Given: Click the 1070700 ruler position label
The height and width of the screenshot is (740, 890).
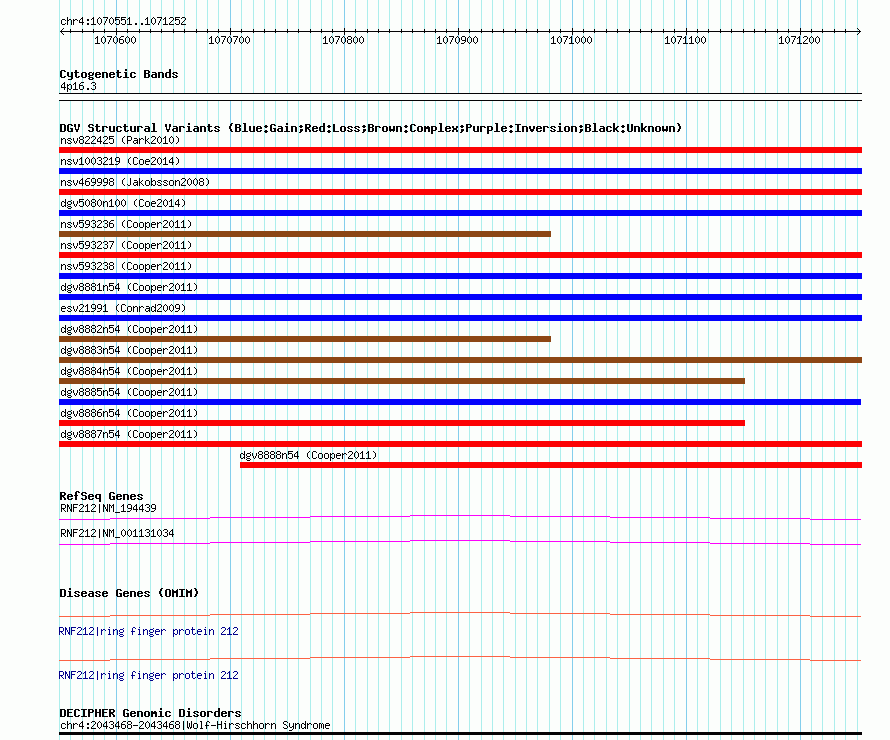Looking at the screenshot, I should pyautogui.click(x=229, y=40).
